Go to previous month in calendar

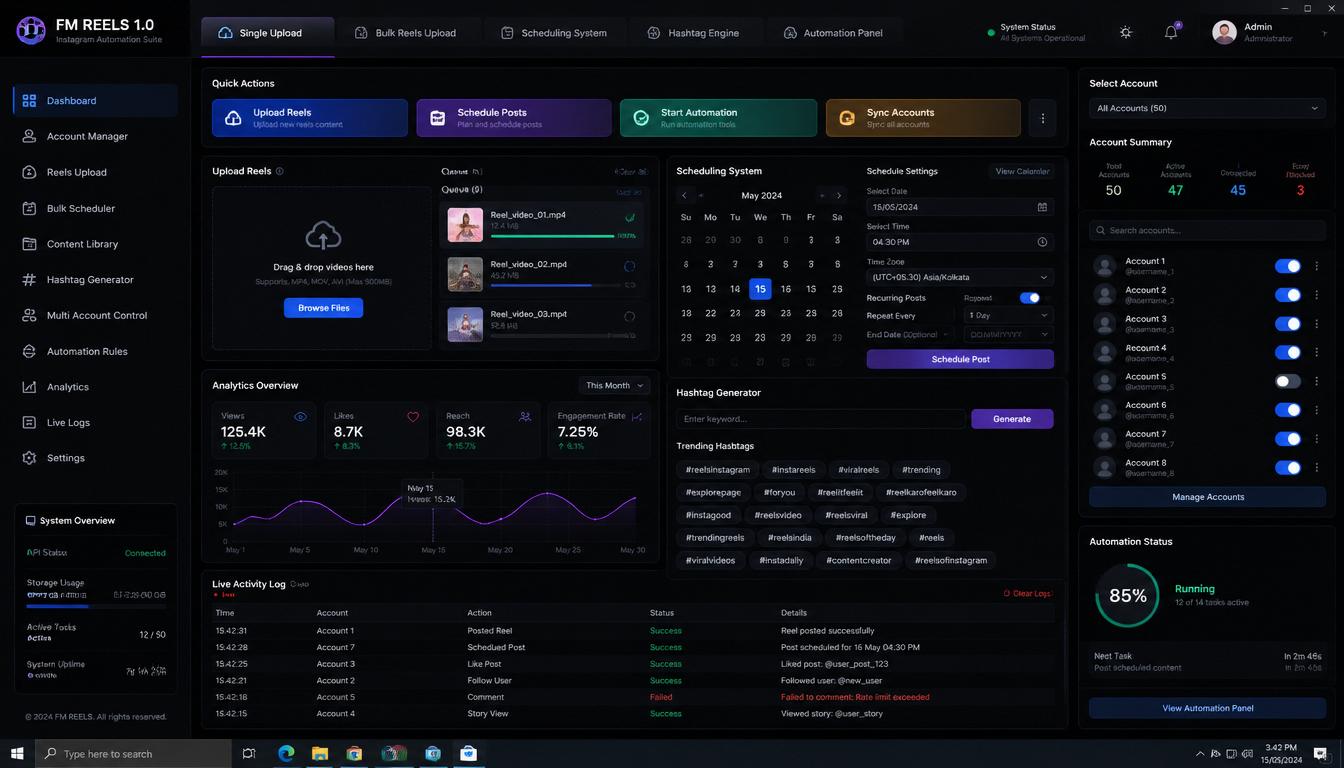click(x=685, y=196)
